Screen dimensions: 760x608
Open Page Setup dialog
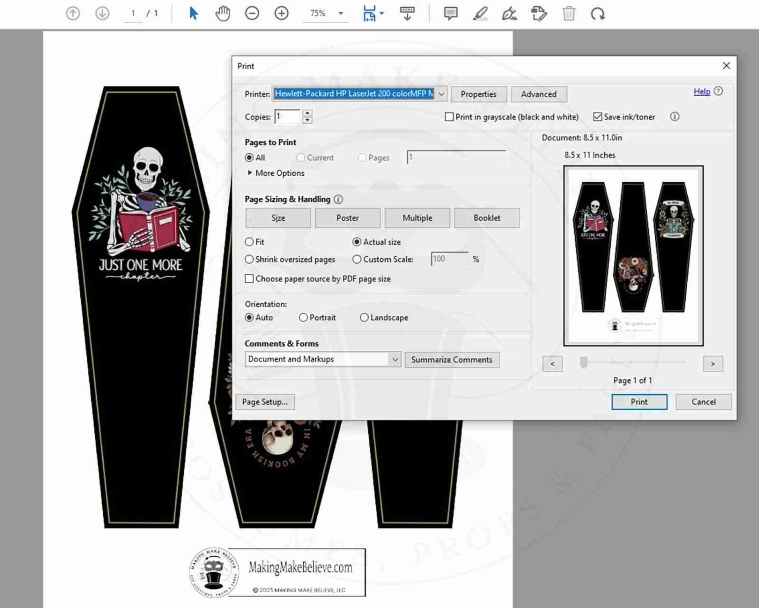coord(265,402)
